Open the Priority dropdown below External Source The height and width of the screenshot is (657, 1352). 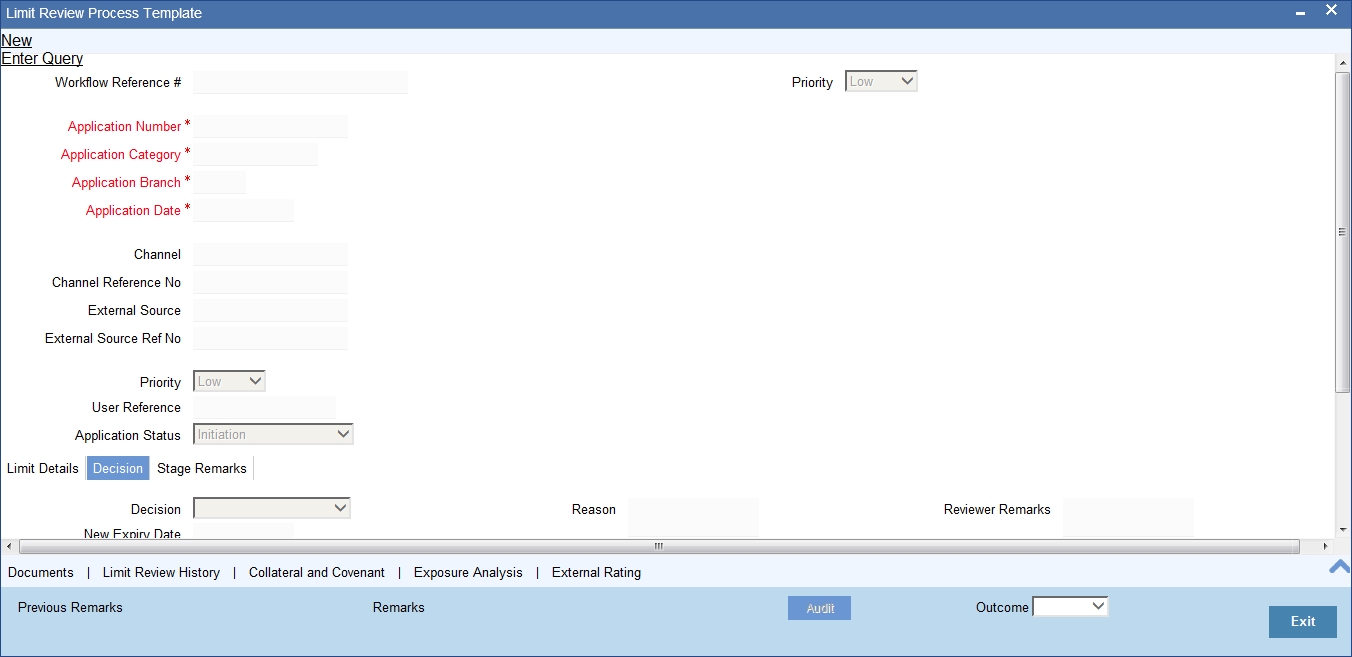point(229,381)
